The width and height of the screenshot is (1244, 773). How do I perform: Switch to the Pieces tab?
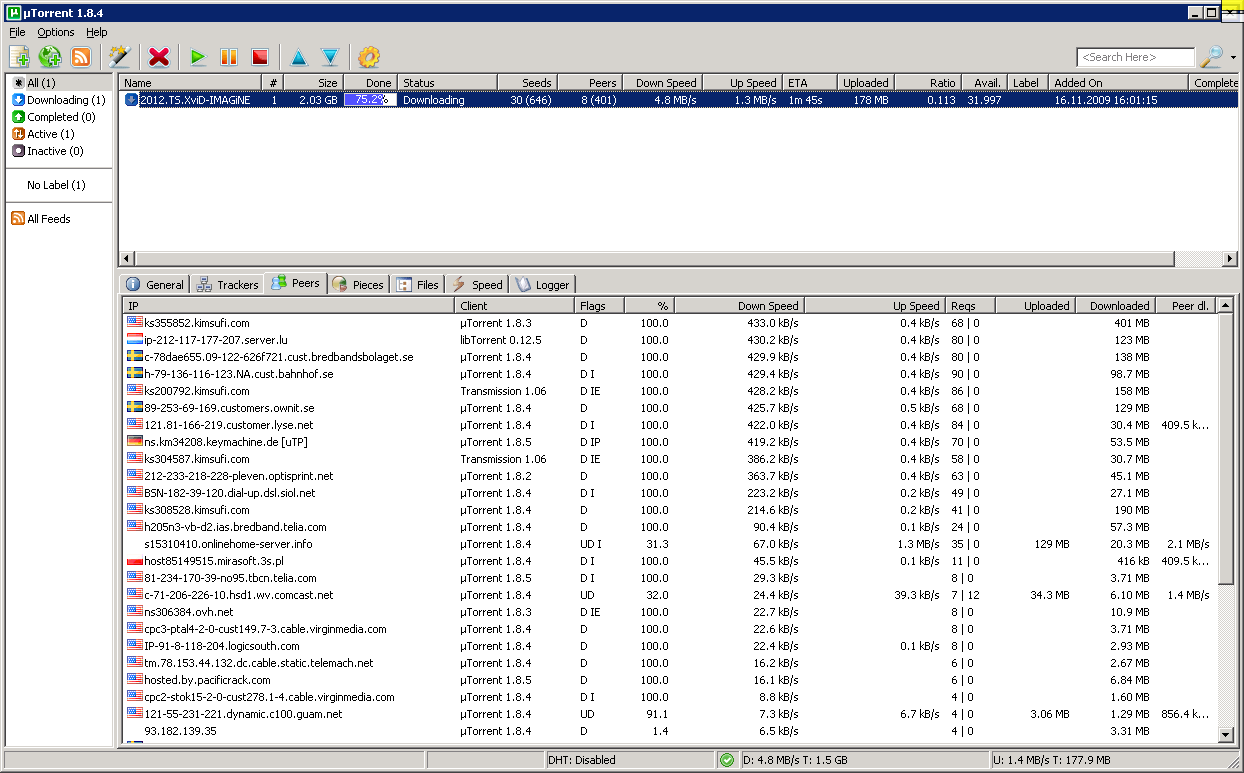(x=358, y=284)
